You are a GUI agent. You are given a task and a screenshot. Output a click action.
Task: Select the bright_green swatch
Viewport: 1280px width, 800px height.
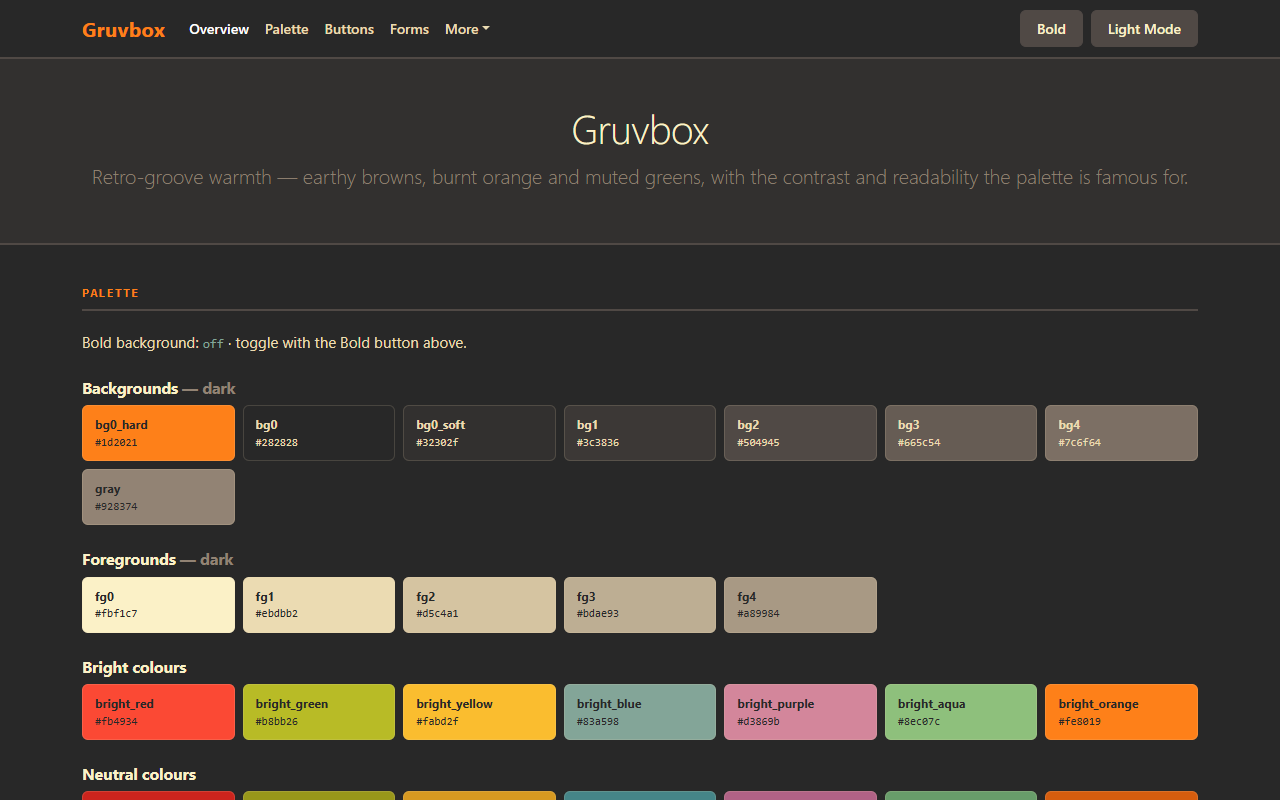(x=319, y=712)
